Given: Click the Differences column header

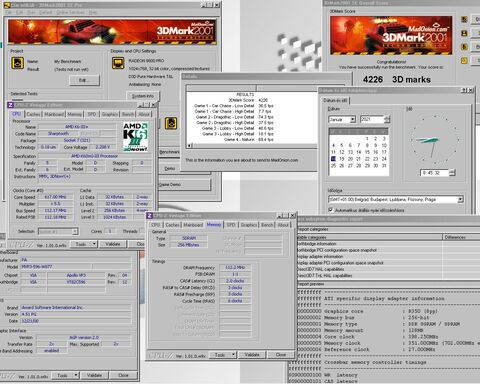Looking at the screenshot, I should click(x=461, y=237).
